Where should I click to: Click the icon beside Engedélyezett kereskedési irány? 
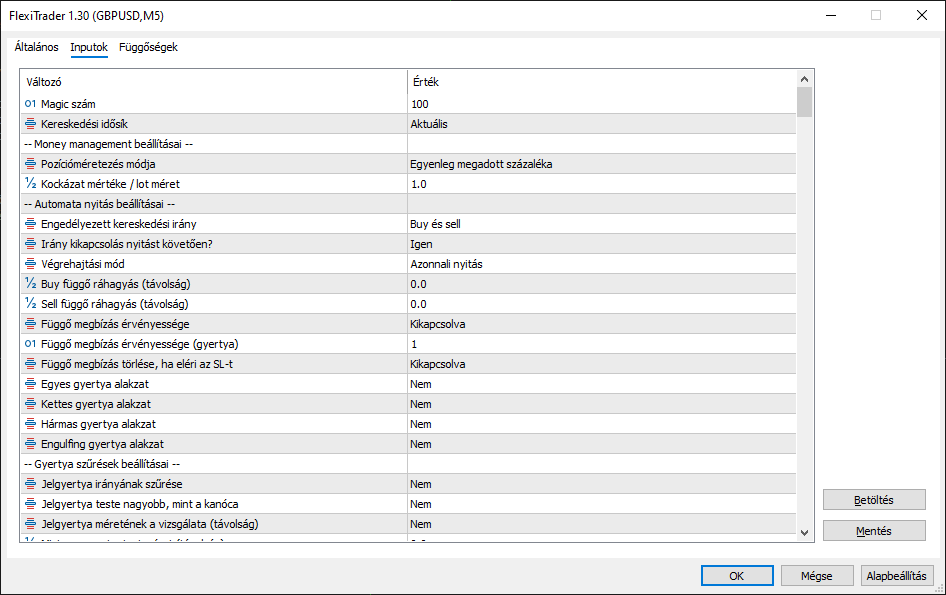[30, 224]
